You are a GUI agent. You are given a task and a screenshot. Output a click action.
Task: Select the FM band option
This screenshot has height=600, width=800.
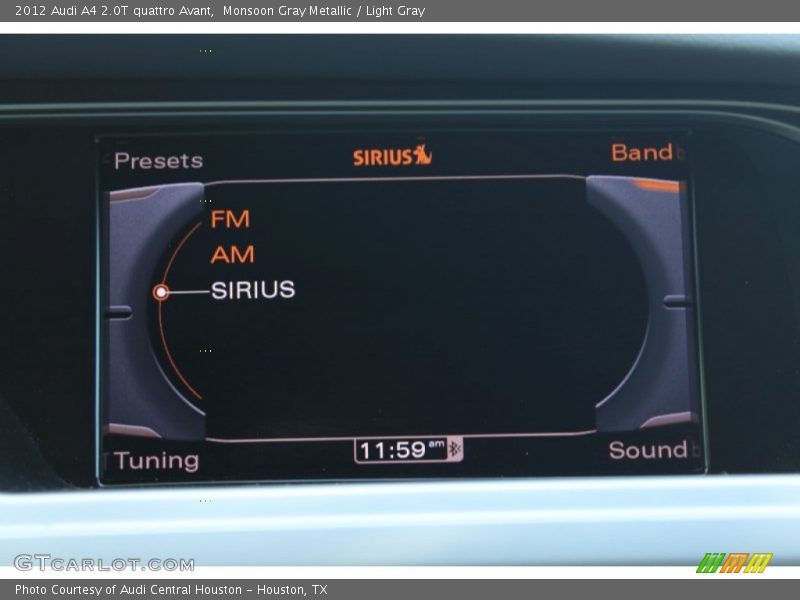point(230,219)
